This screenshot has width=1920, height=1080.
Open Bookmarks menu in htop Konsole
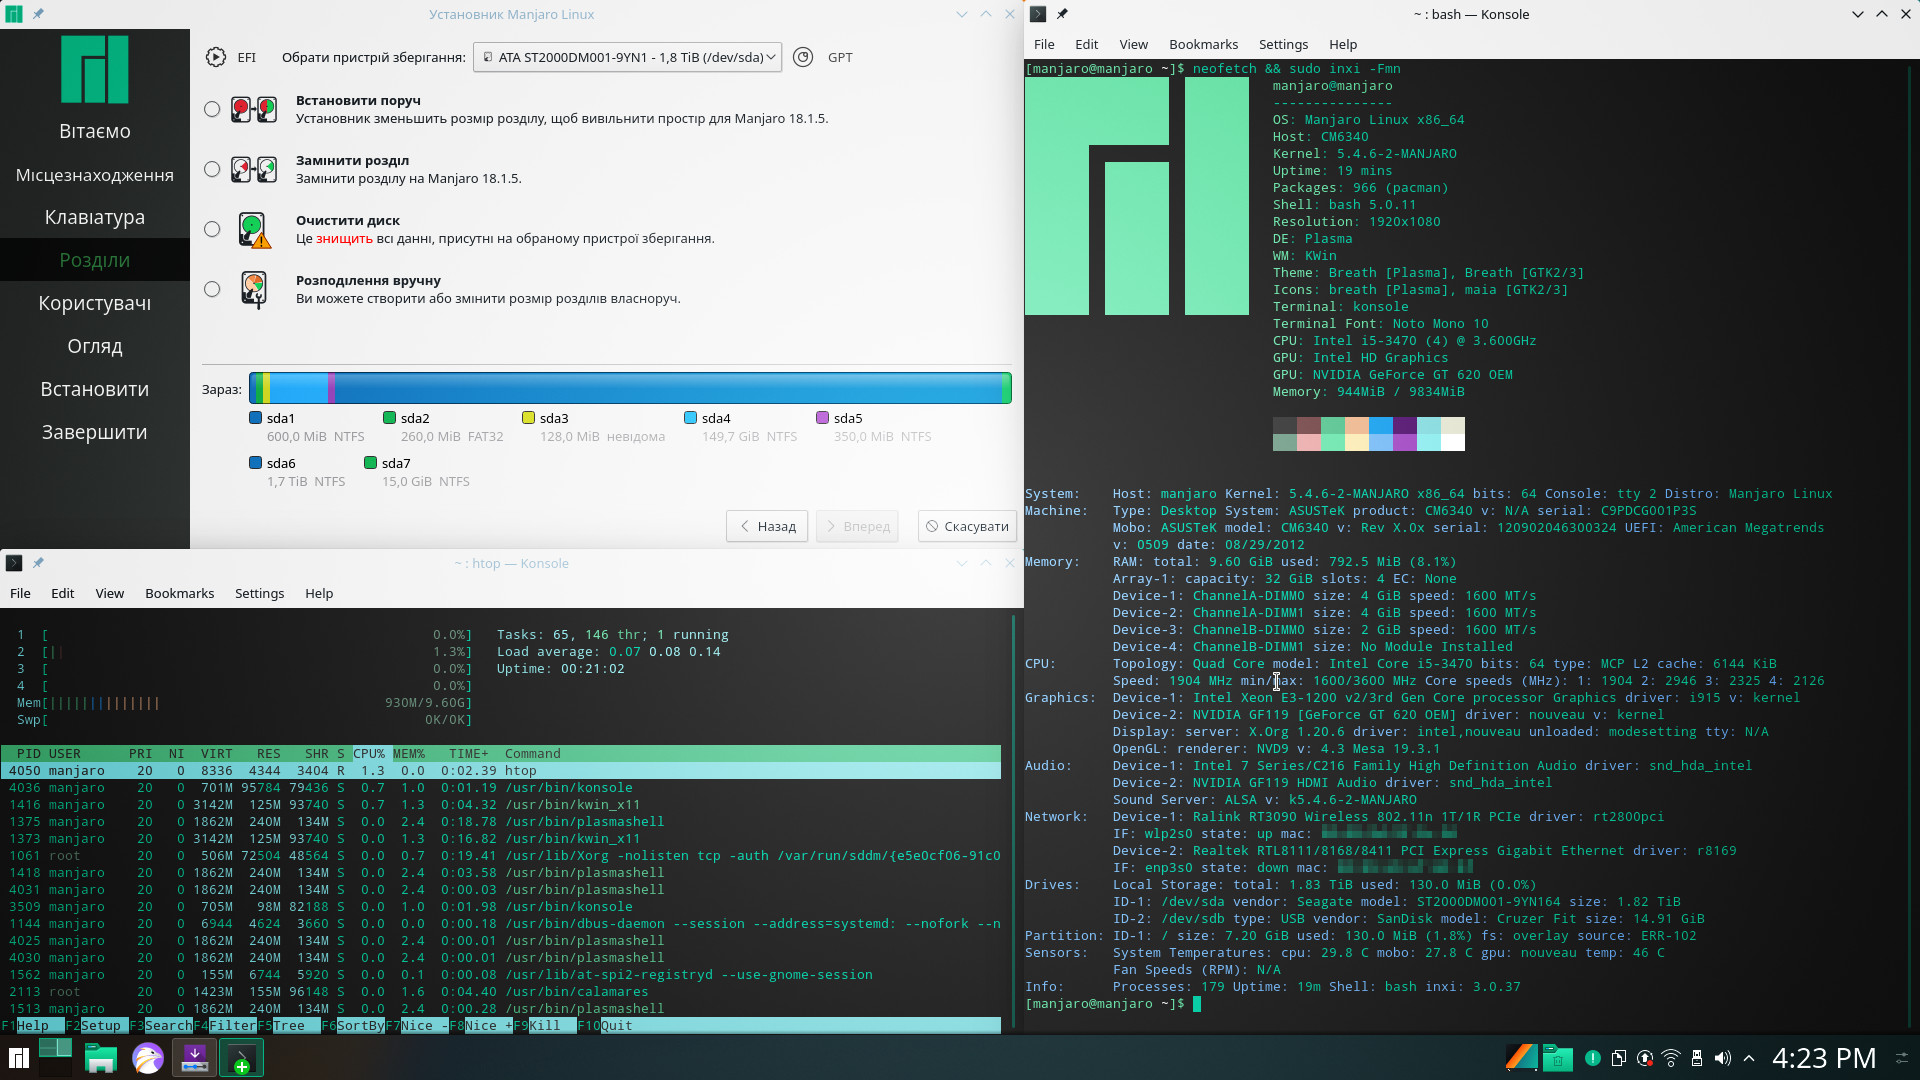(179, 593)
